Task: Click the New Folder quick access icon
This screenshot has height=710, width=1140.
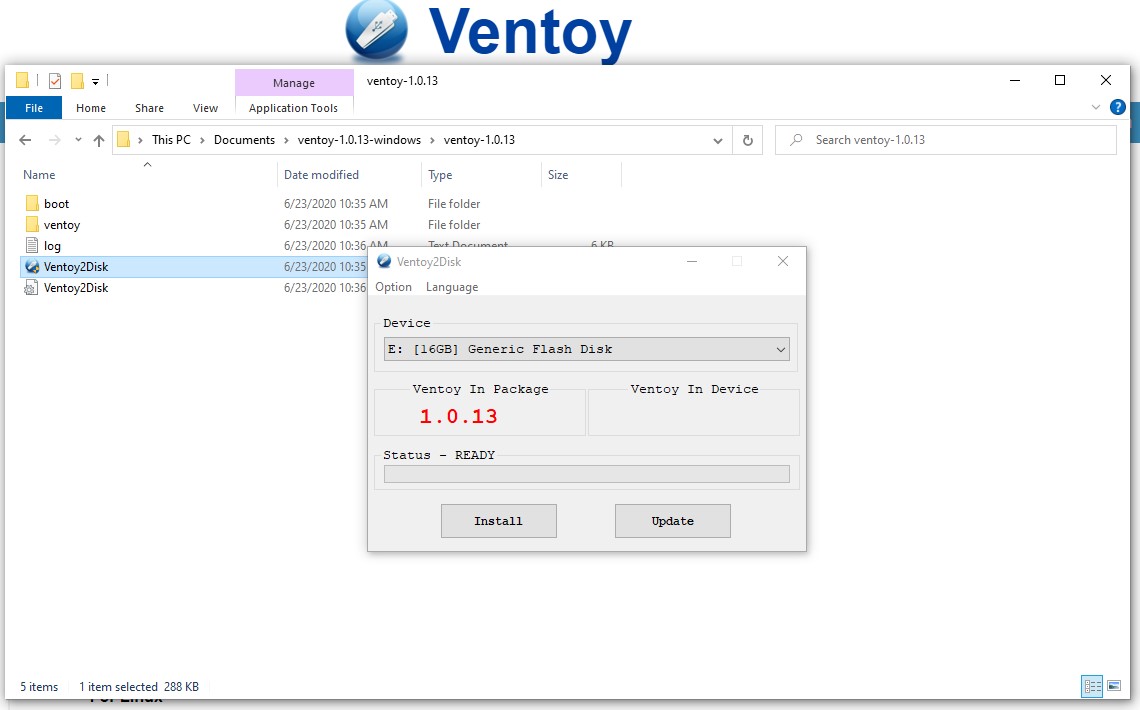Action: [77, 81]
